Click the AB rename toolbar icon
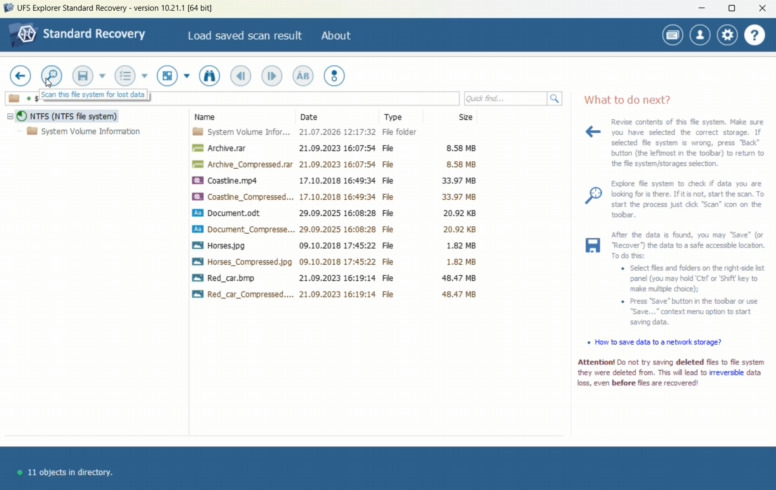 coord(303,76)
